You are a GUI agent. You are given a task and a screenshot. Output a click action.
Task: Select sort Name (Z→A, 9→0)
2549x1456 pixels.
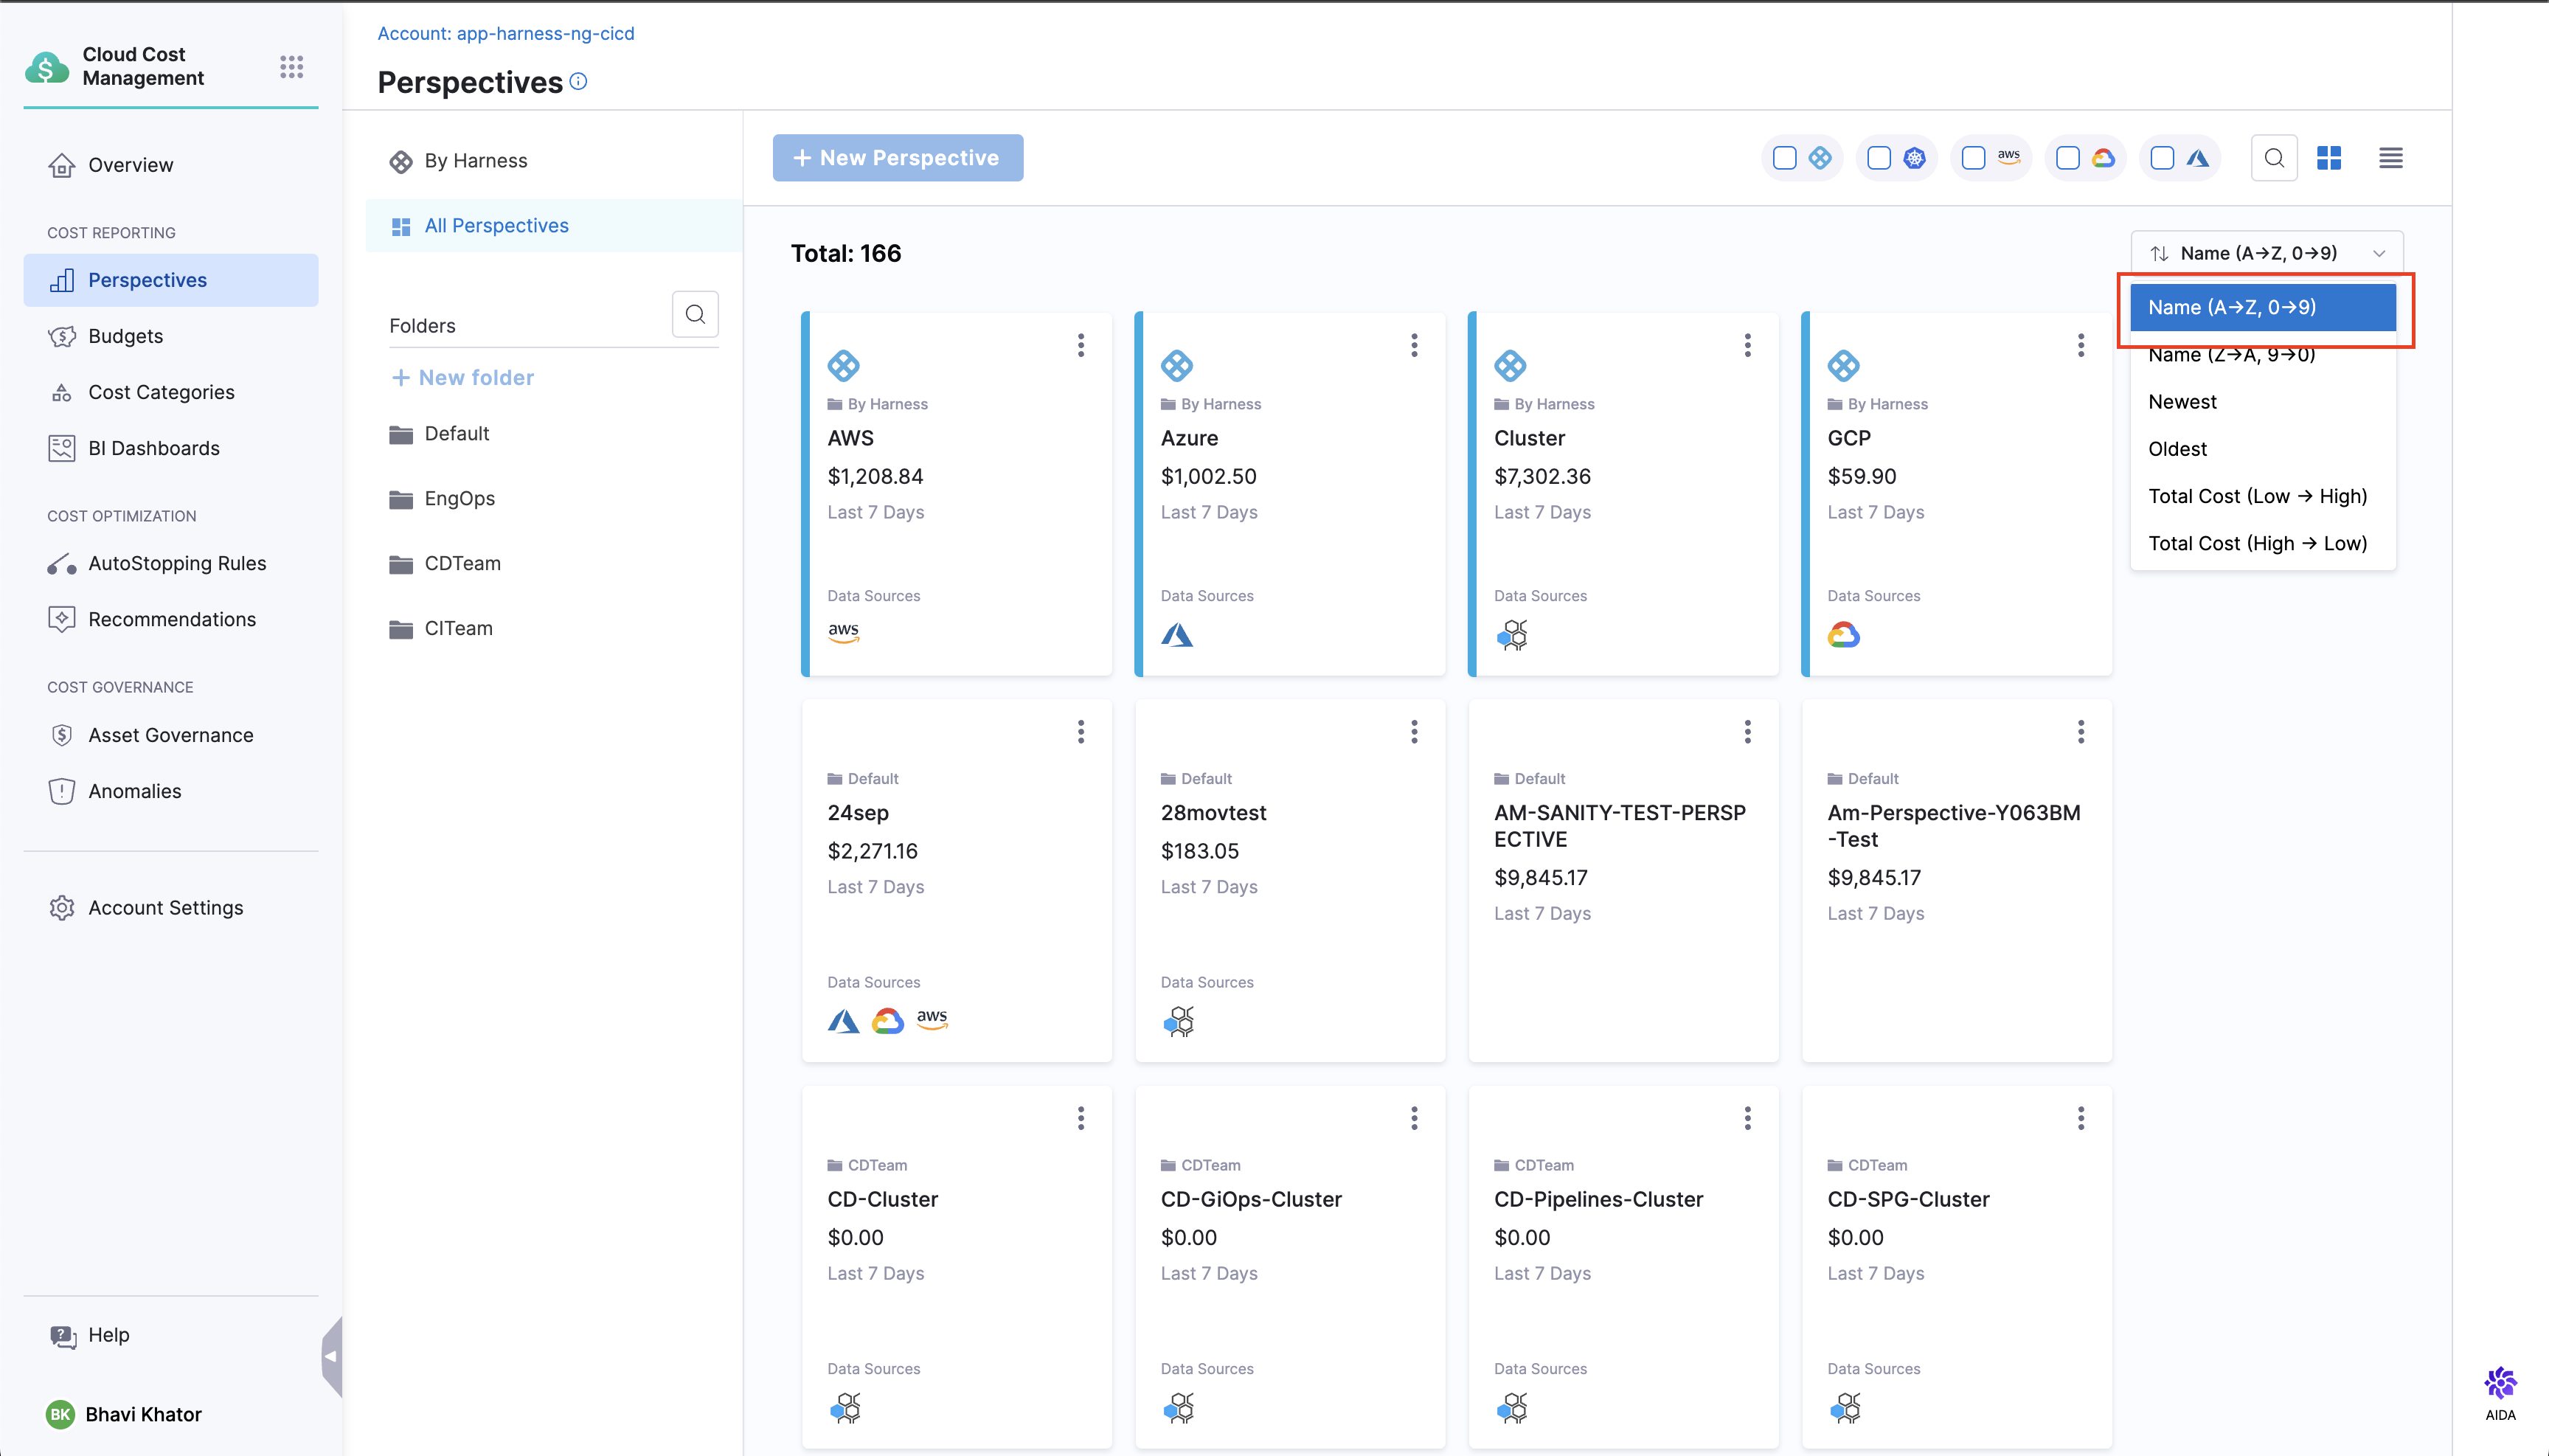2262,354
